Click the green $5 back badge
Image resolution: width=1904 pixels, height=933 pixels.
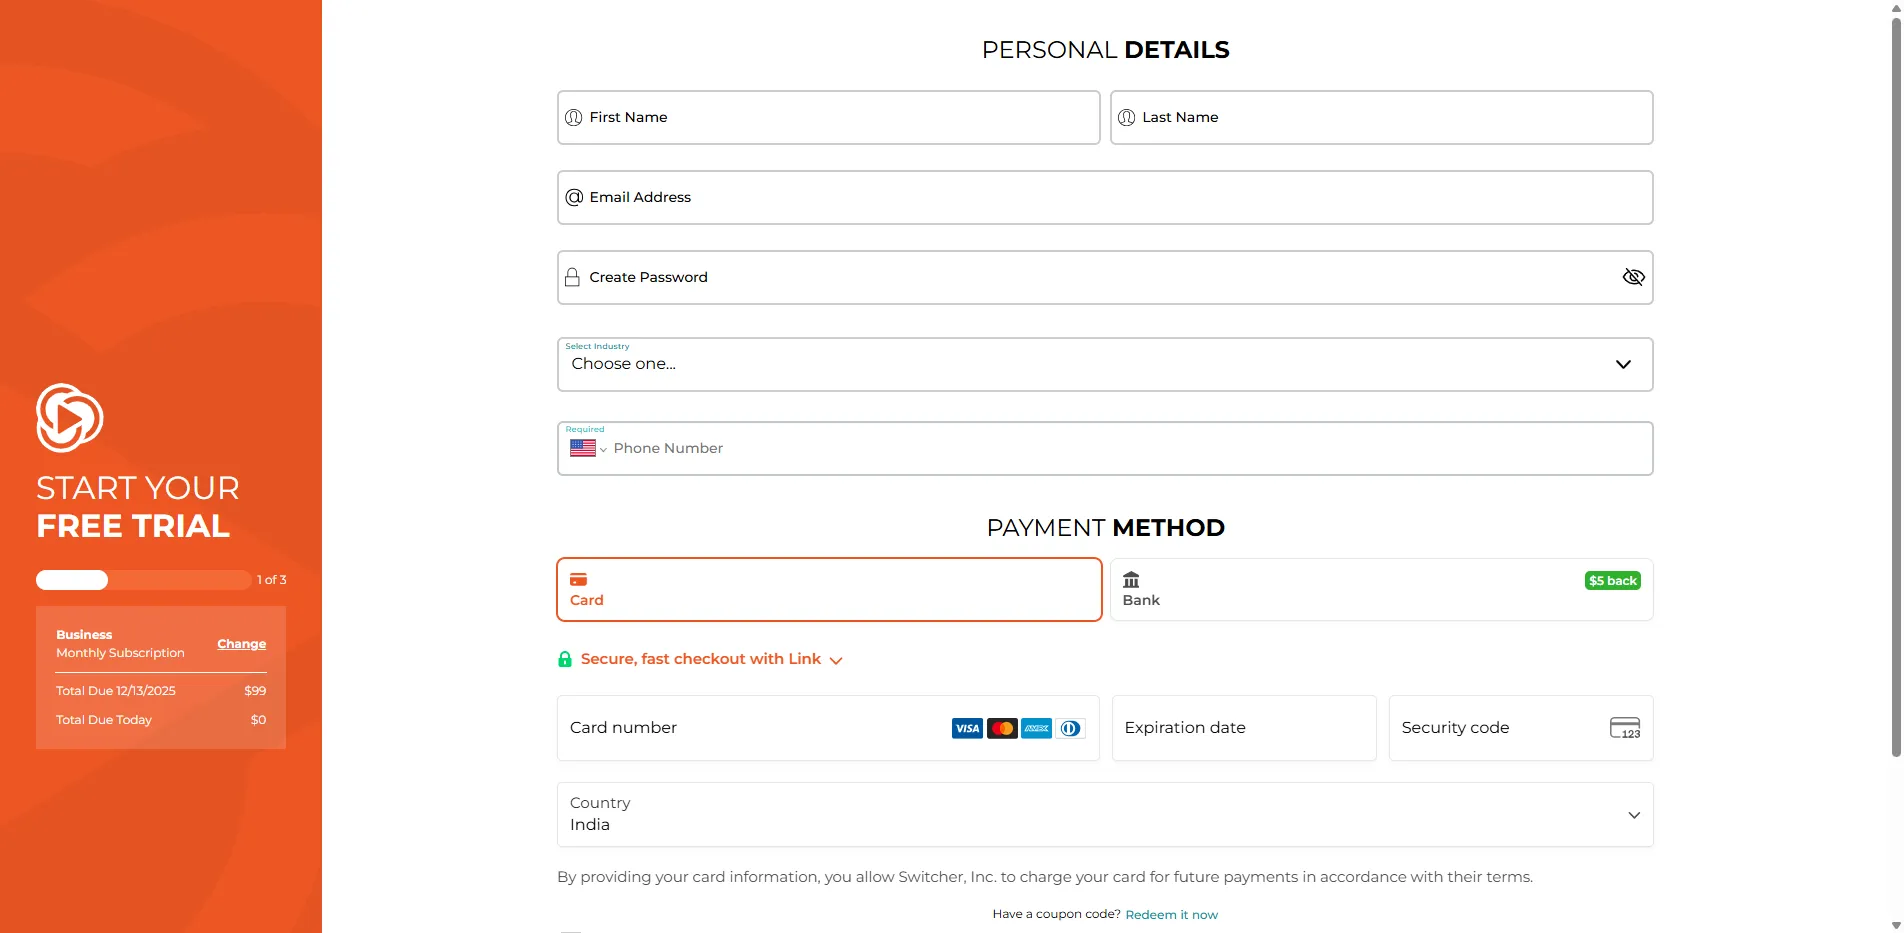click(1612, 581)
